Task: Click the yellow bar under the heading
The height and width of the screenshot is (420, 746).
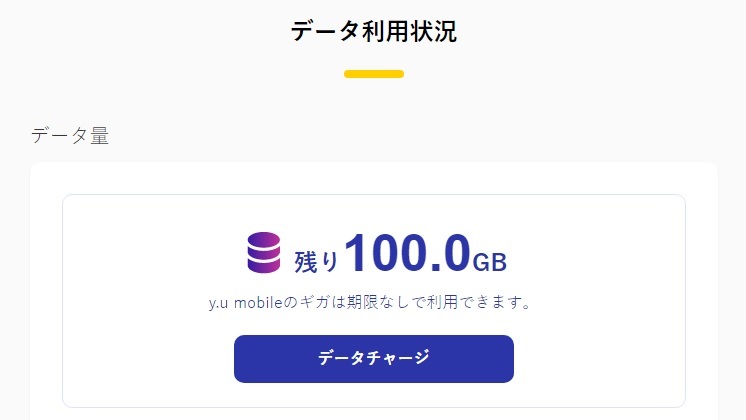Action: 374,74
